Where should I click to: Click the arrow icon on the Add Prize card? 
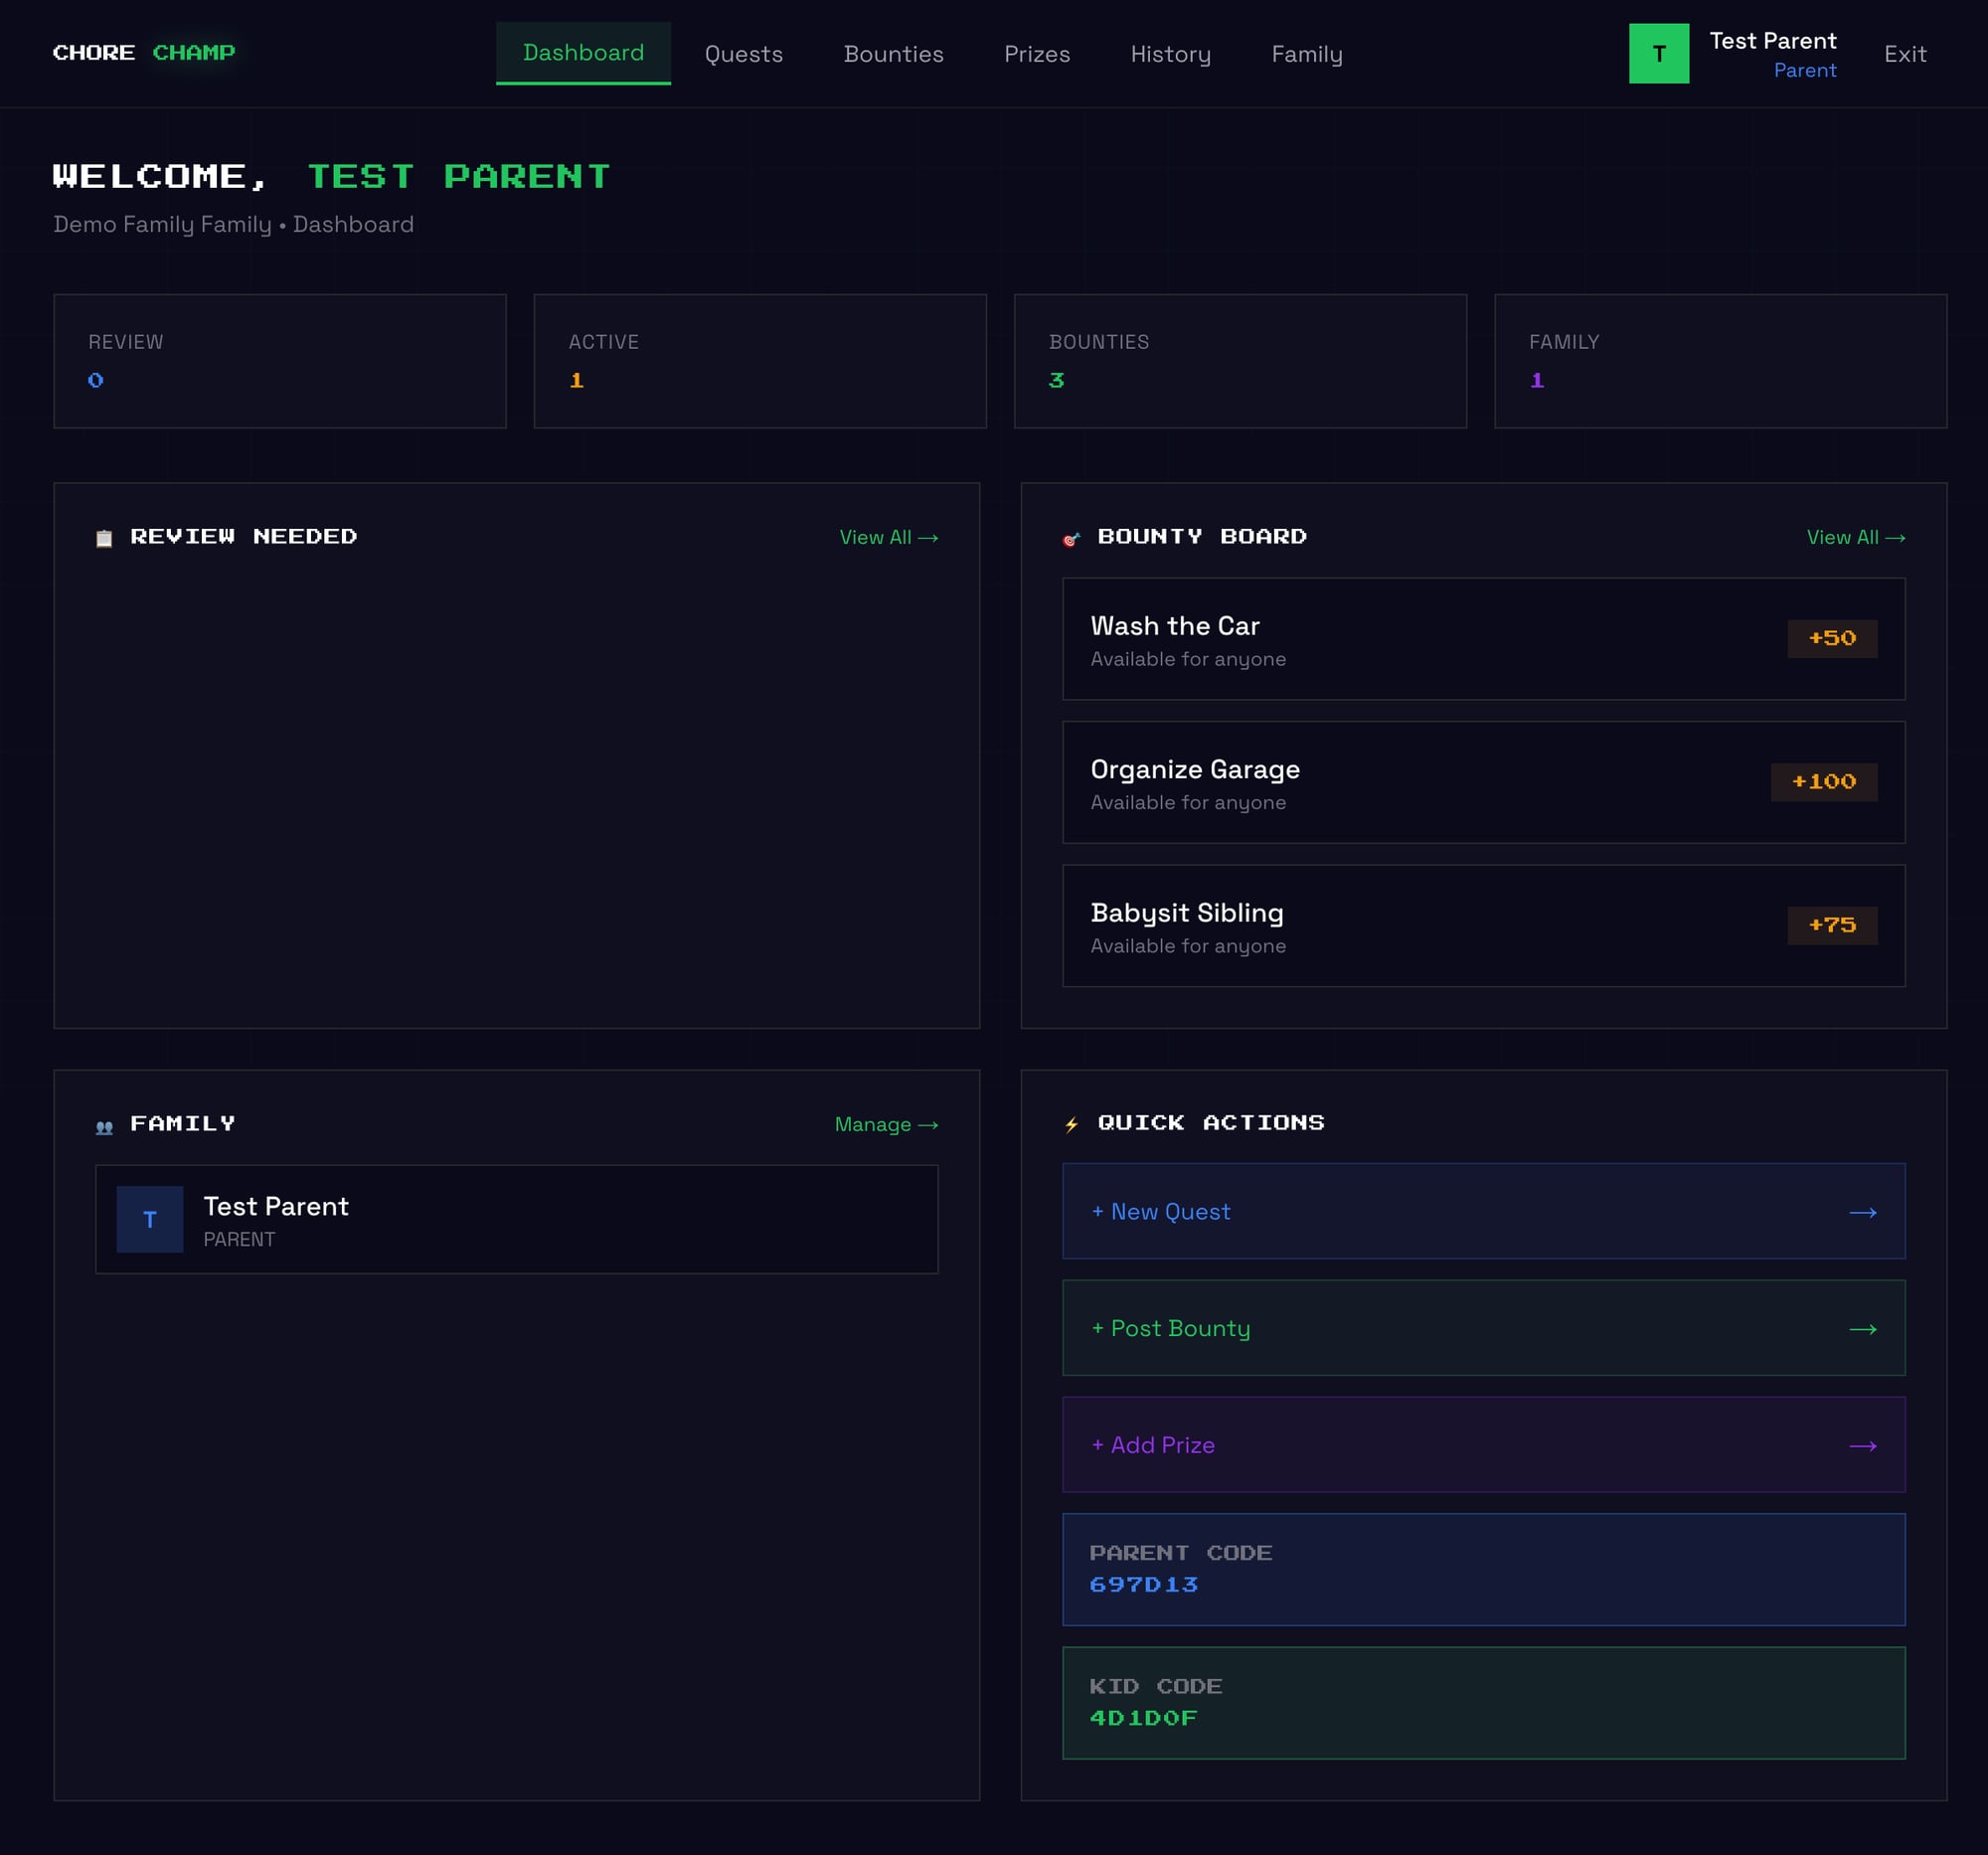coord(1862,1445)
